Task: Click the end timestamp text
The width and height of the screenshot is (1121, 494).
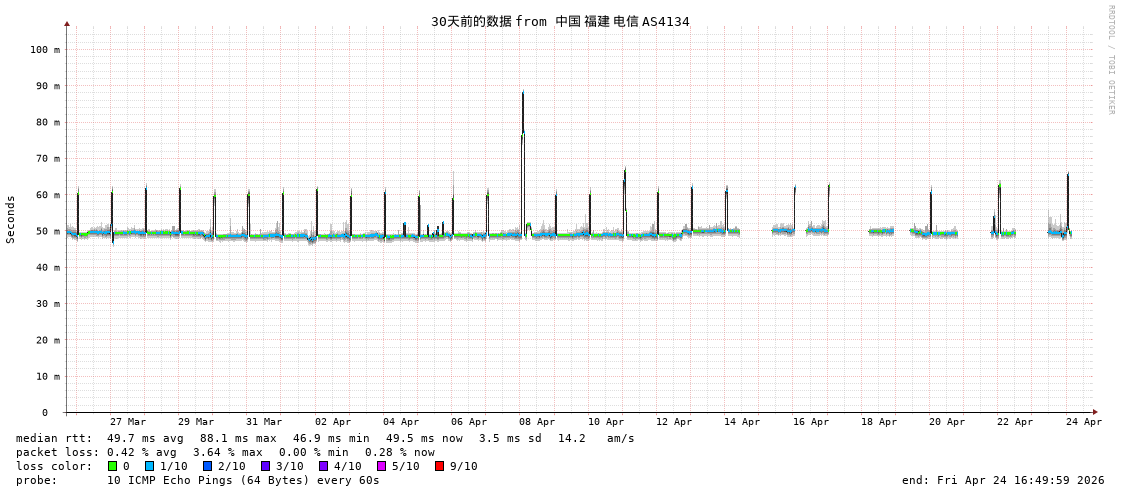Action: click(1003, 480)
